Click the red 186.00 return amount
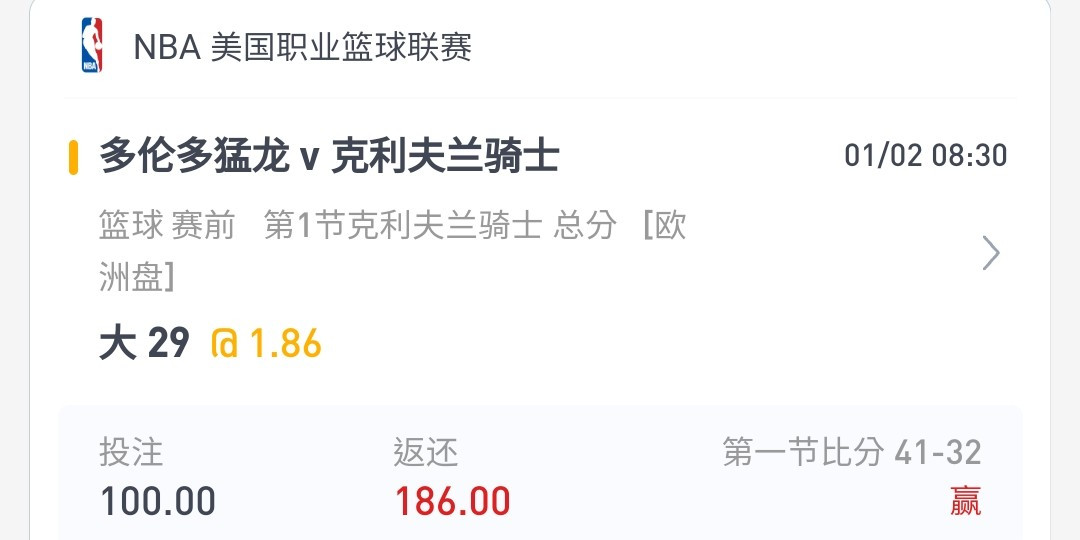Viewport: 1080px width, 540px height. point(452,501)
